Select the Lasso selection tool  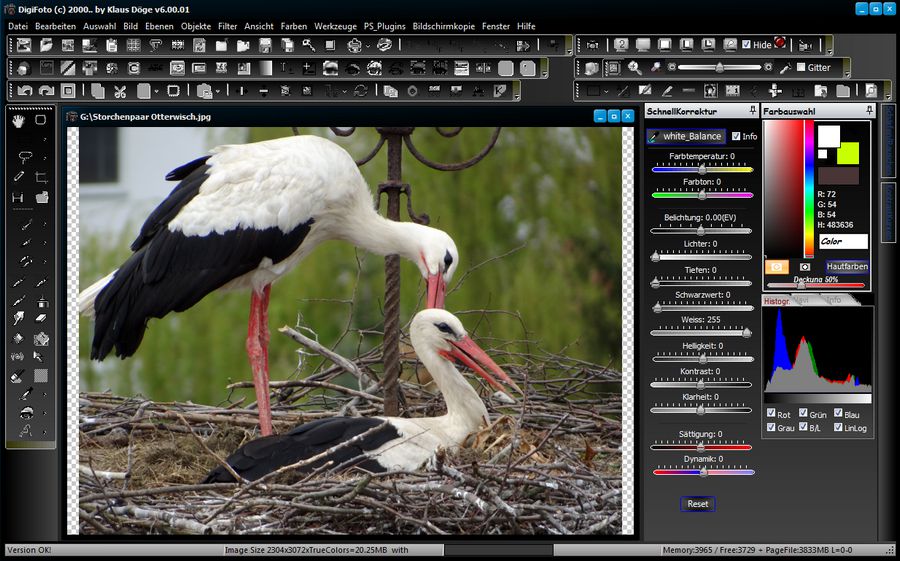coord(25,157)
